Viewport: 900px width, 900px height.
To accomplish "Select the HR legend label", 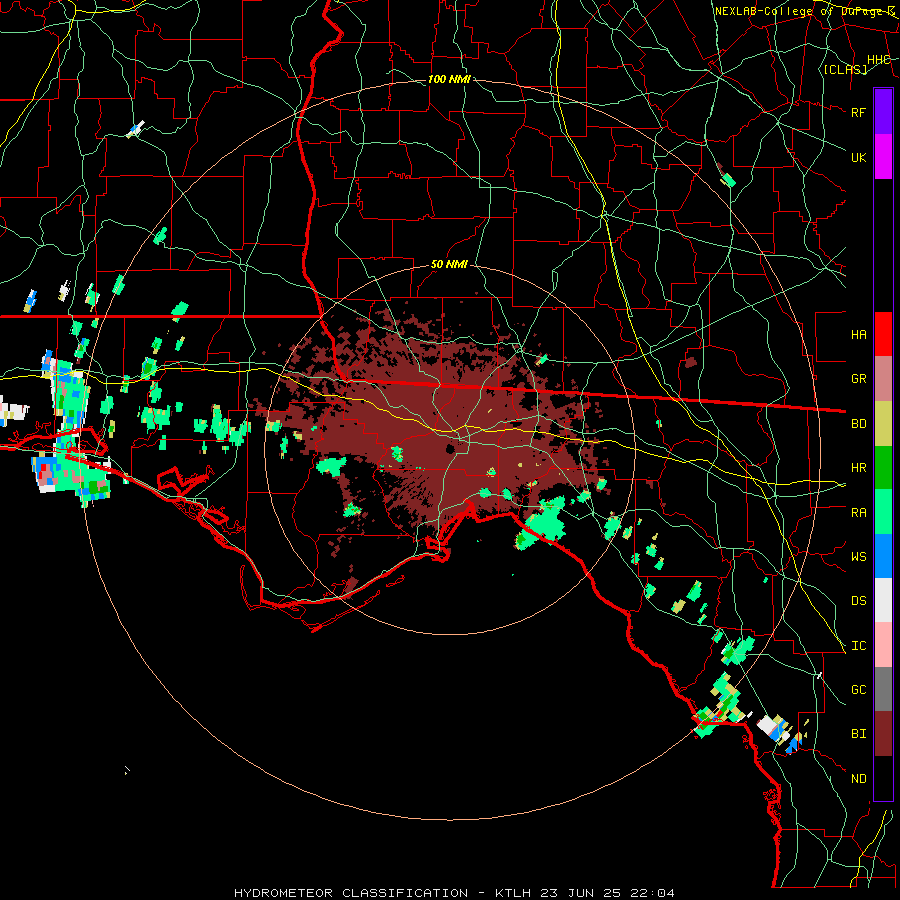I will coord(859,468).
